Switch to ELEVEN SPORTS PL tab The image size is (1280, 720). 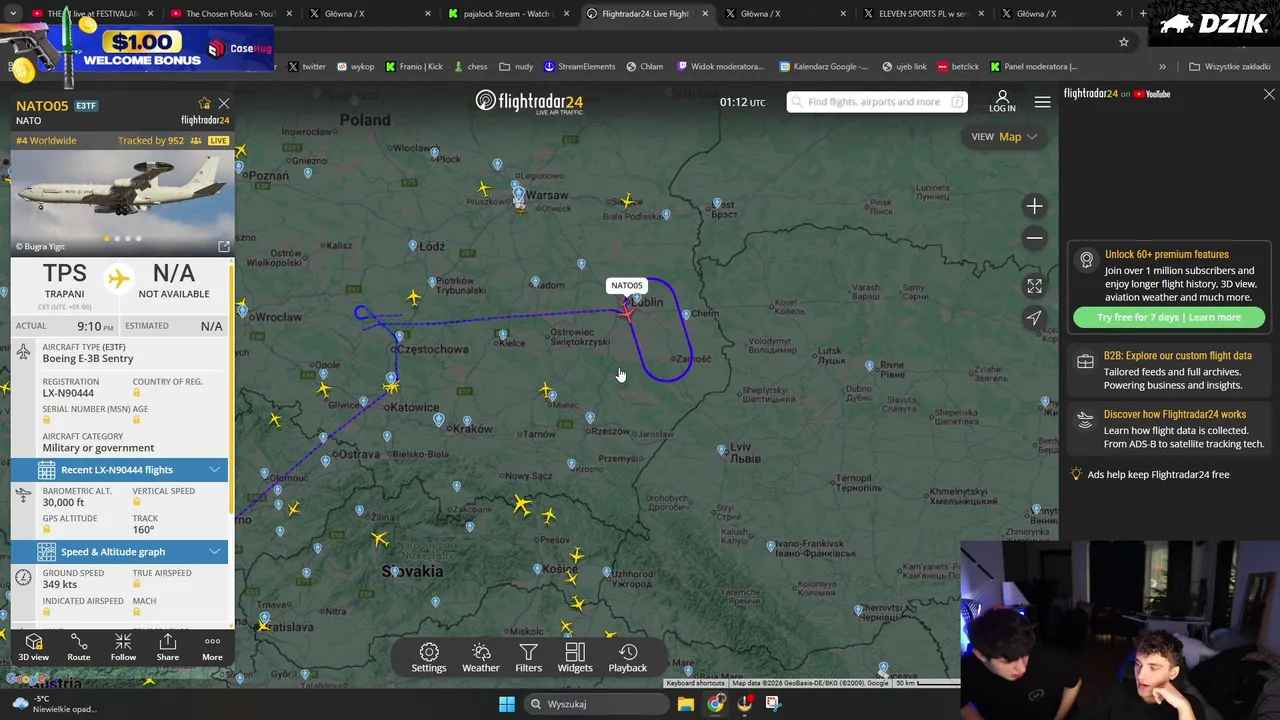(922, 14)
